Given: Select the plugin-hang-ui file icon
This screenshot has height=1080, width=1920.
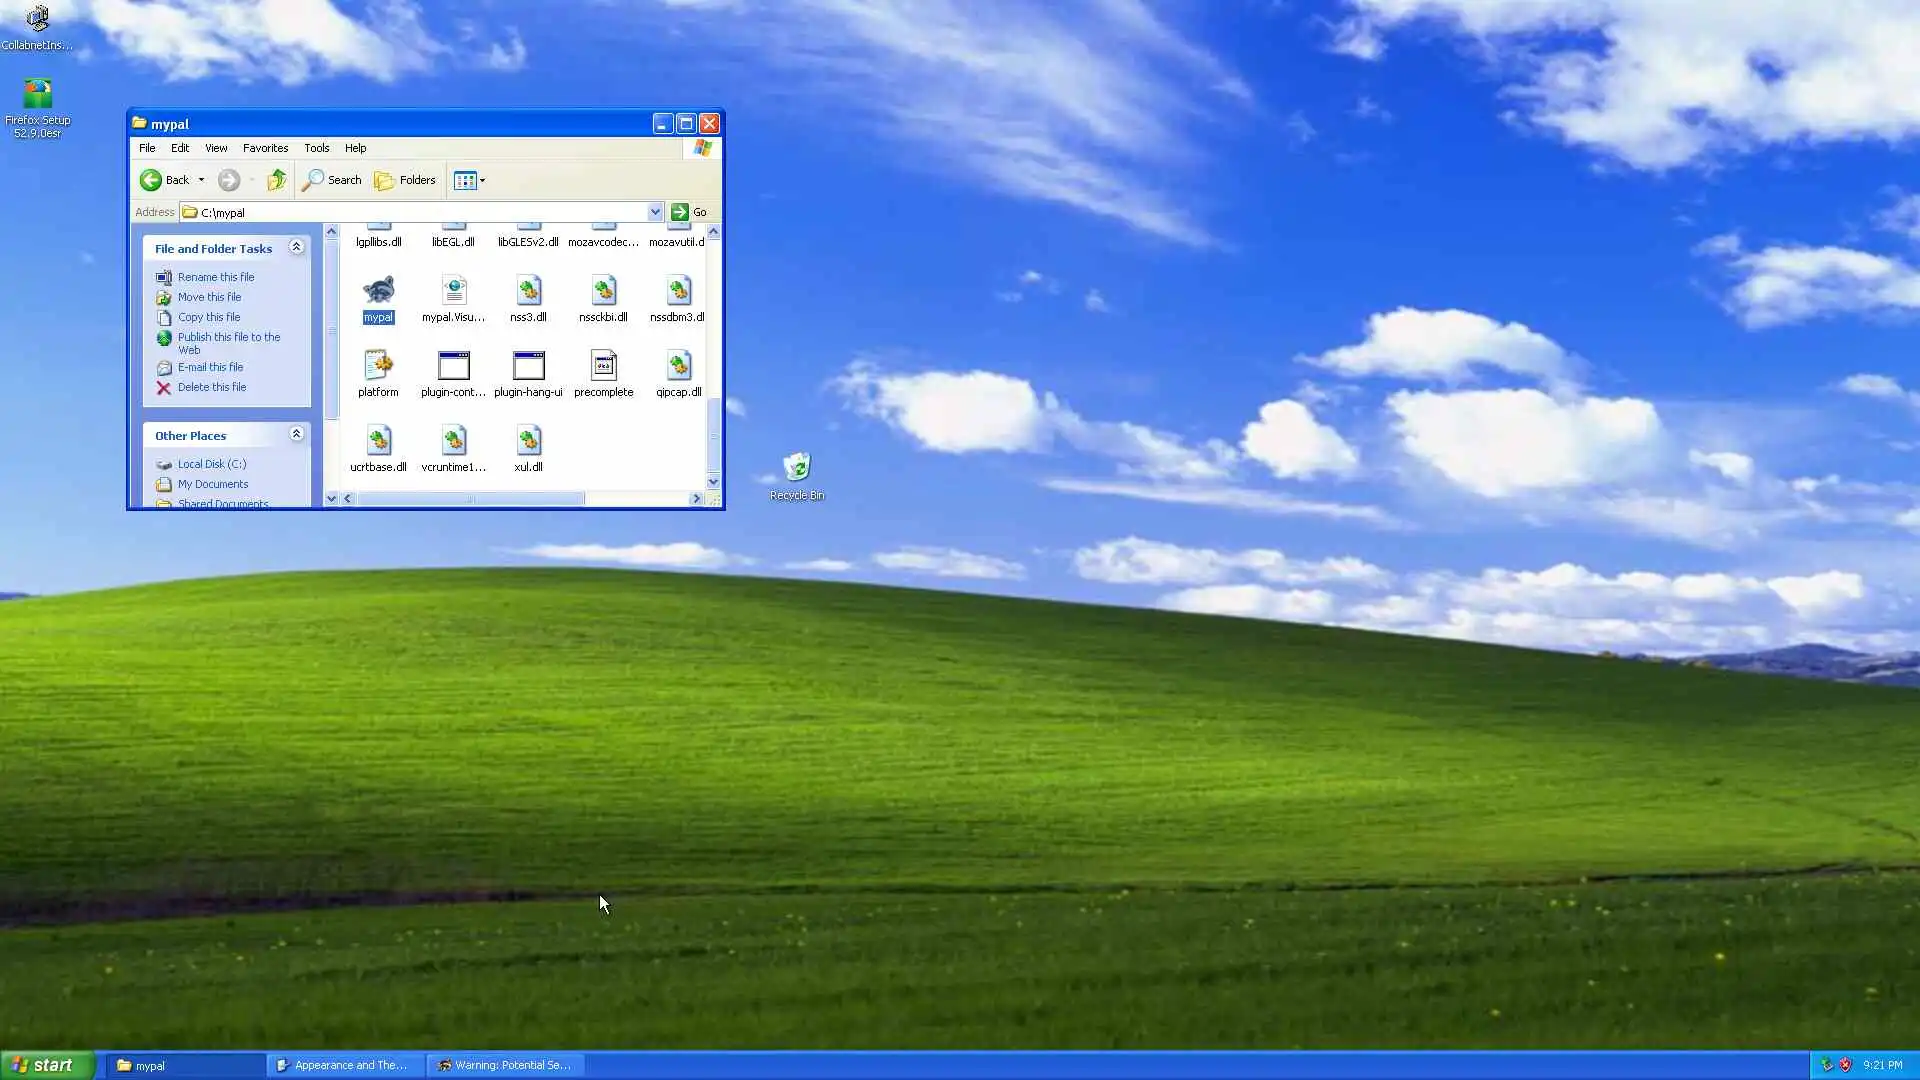Looking at the screenshot, I should (x=528, y=366).
